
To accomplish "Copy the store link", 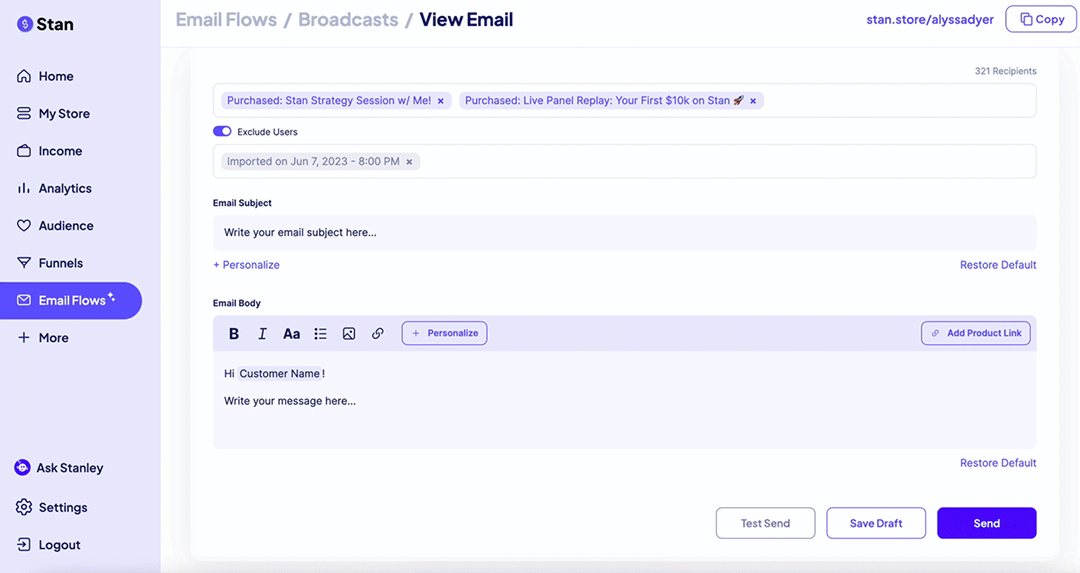I will pyautogui.click(x=1041, y=19).
